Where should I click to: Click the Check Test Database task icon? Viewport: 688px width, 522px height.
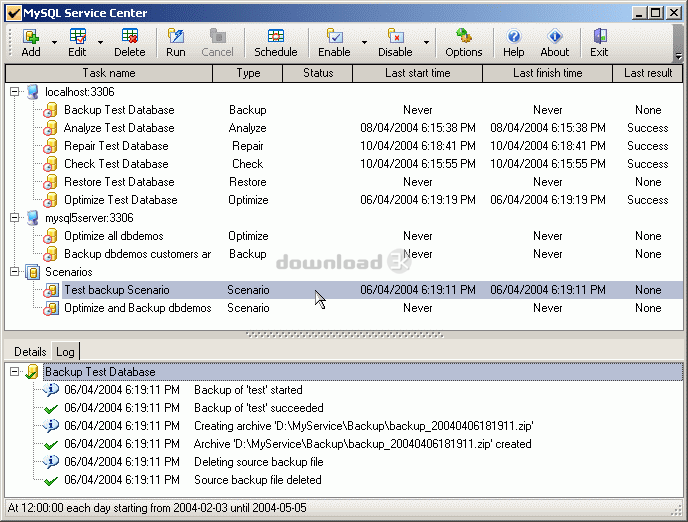click(50, 164)
